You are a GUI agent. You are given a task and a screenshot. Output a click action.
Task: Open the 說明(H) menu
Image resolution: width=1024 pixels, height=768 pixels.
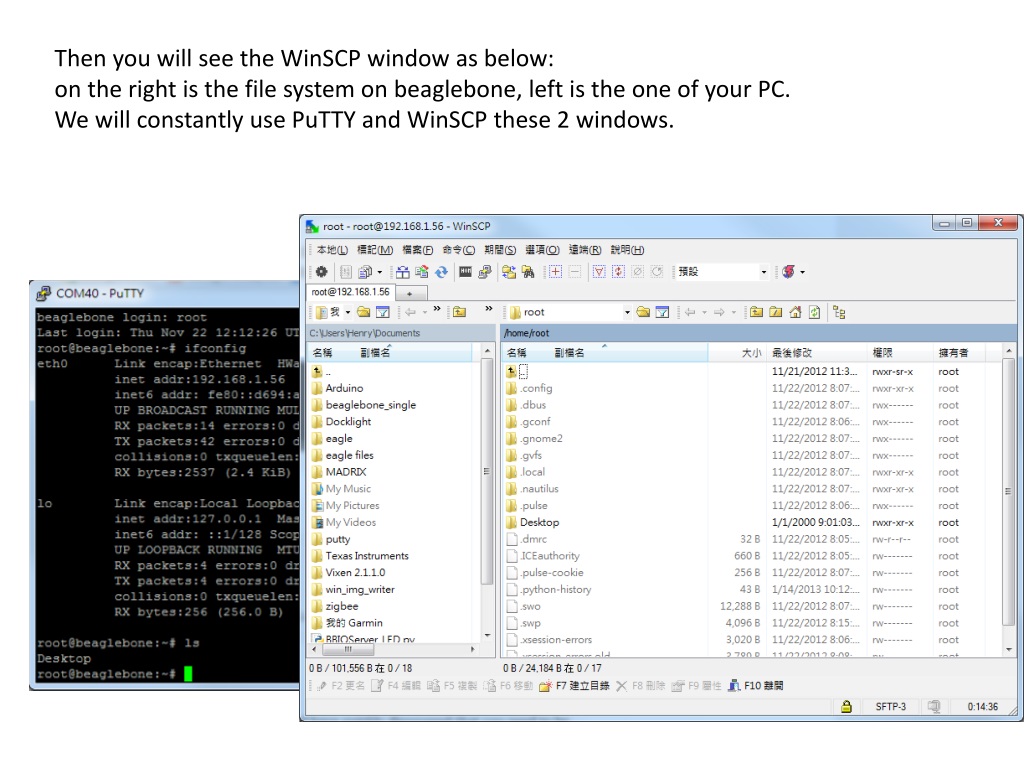[x=628, y=249]
